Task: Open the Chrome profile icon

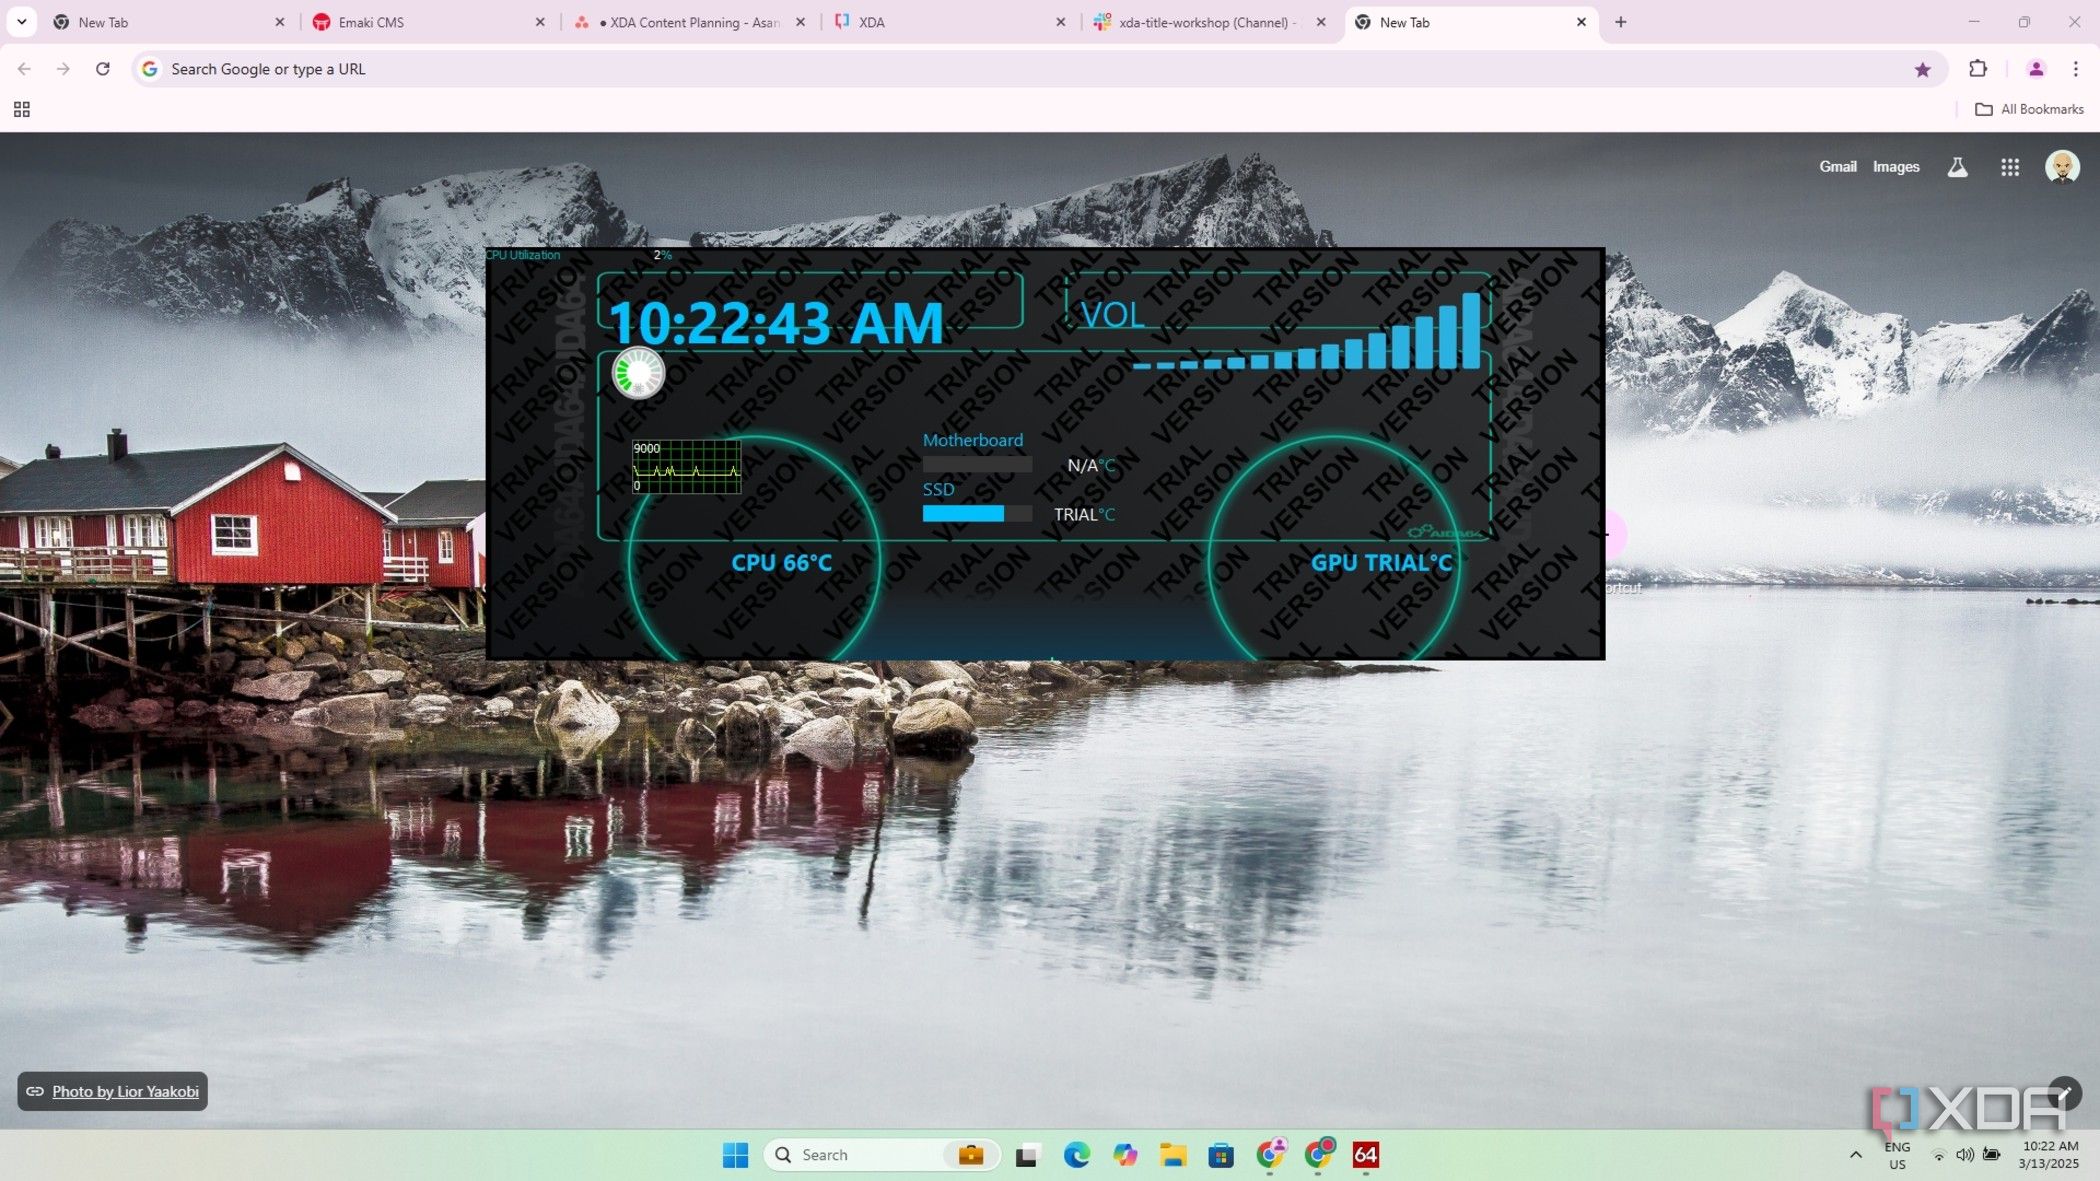Action: [2036, 69]
